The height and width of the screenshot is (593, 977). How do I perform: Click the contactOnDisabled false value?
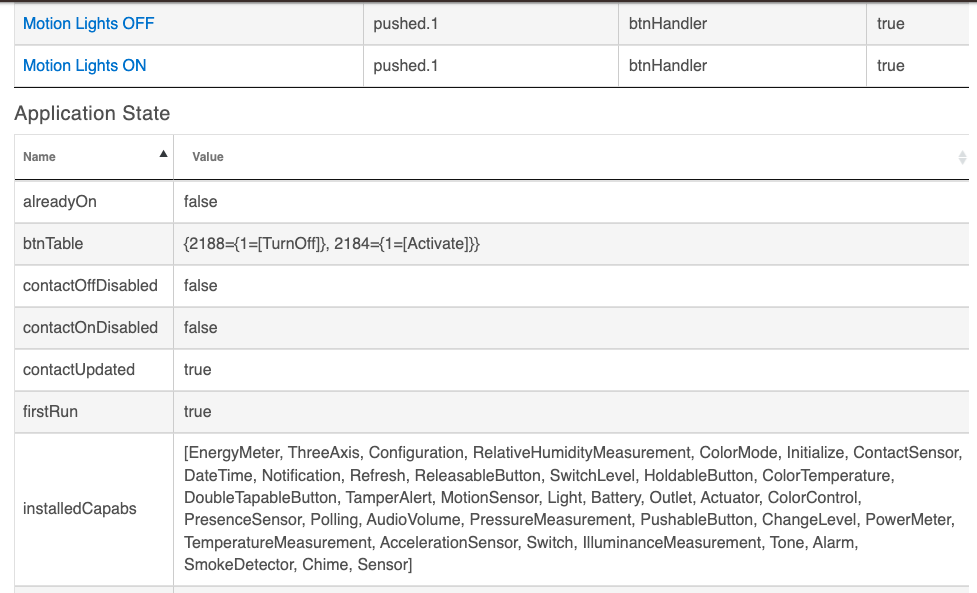(x=201, y=328)
